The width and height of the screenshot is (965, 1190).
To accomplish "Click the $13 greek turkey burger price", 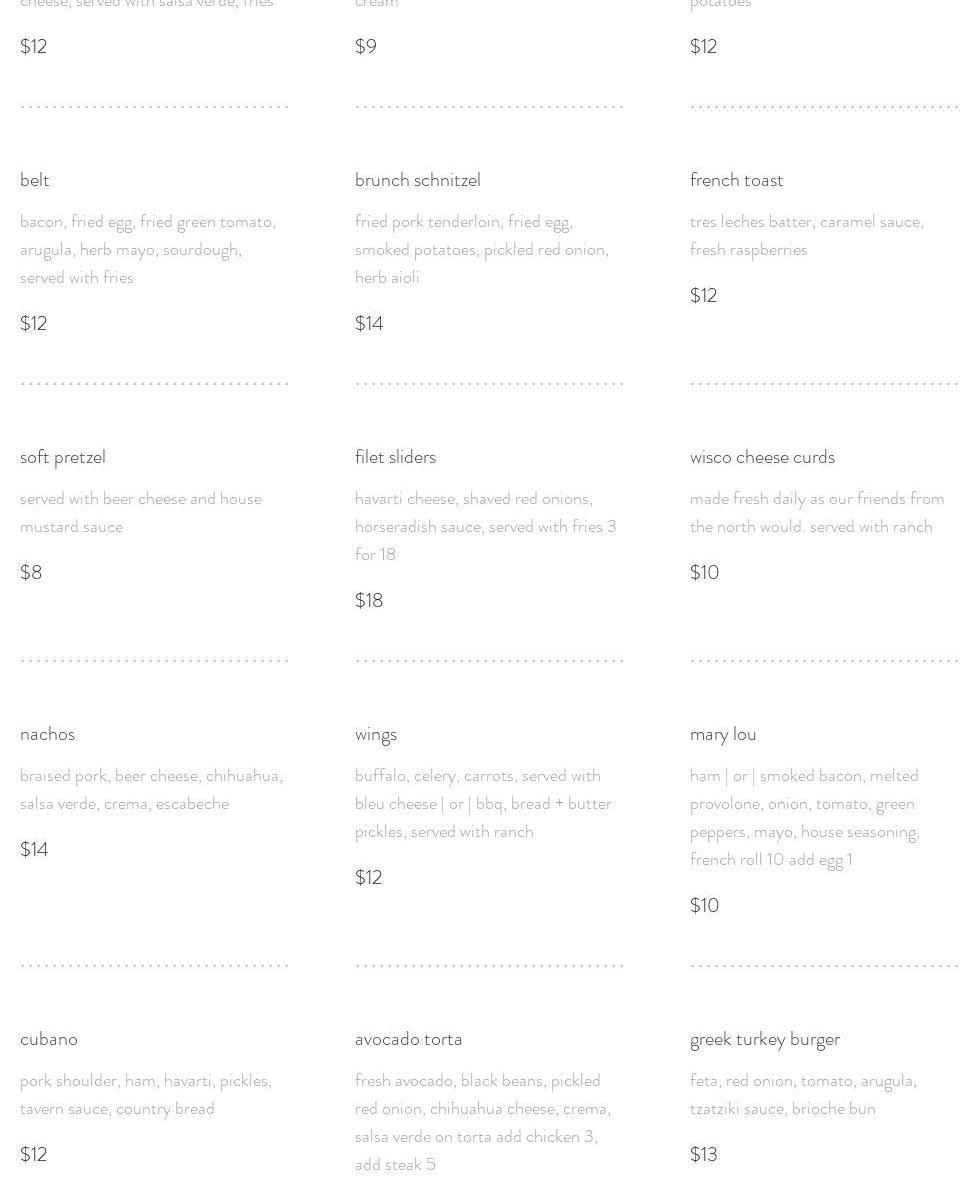I will 704,1154.
